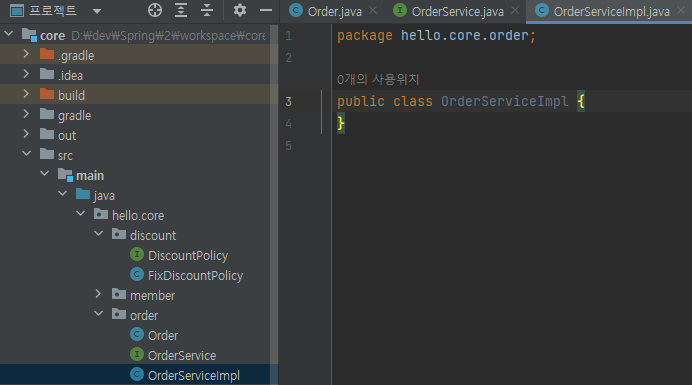The image size is (692, 385).
Task: Click the OrderService interface icon in tree
Action: (x=137, y=354)
